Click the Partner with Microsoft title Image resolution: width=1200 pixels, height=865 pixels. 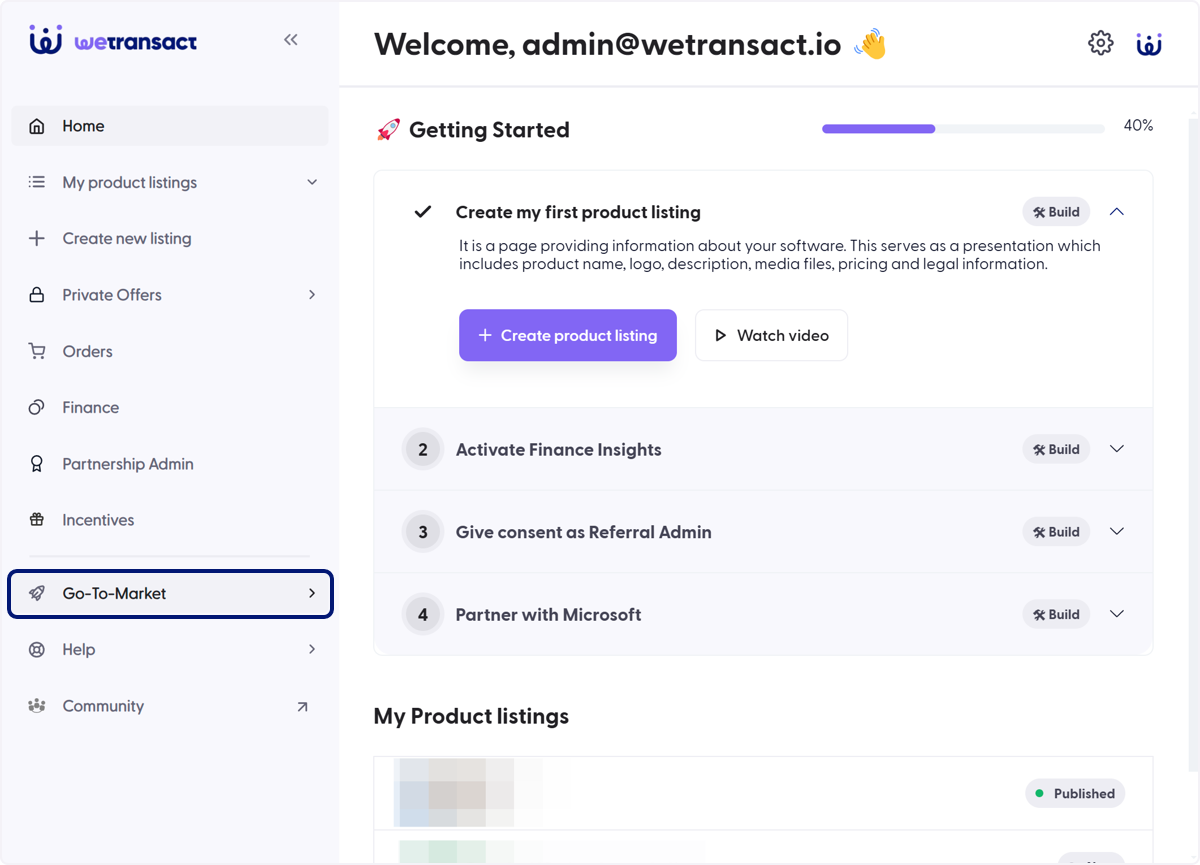click(x=548, y=614)
